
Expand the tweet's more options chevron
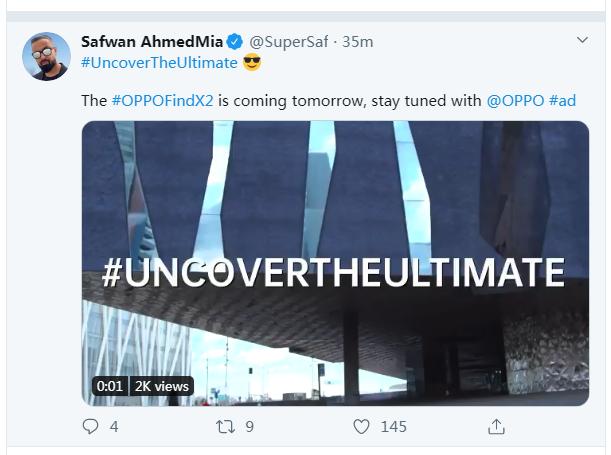(583, 41)
